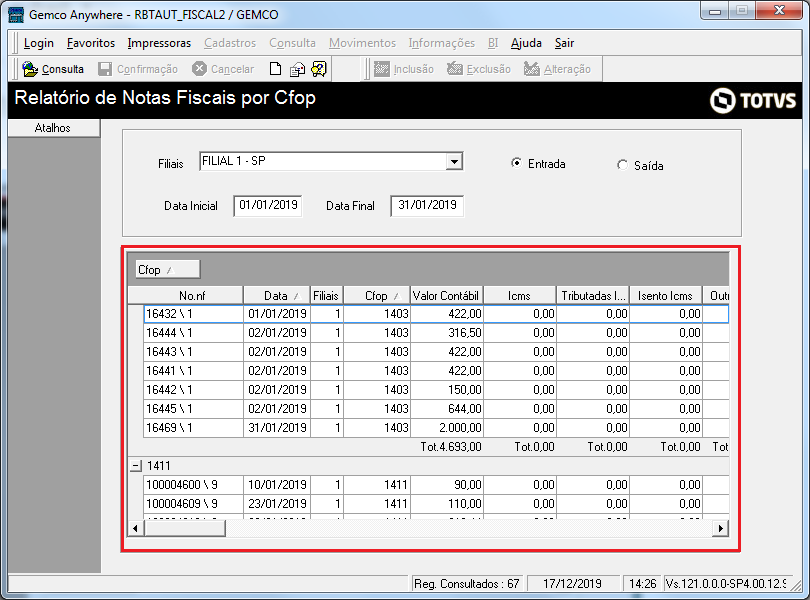This screenshot has height=600, width=810.
Task: Click the Cfop grouping chip
Action: coord(167,269)
